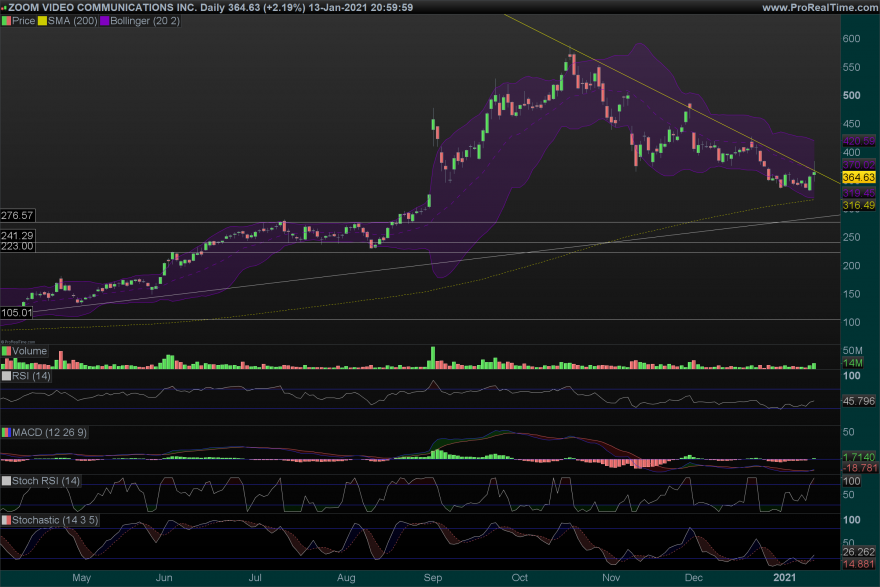Click the chart title ZOOM VIDEO COMMUNICATIONS INC.
Viewport: 880px width, 587px height.
click(102, 7)
